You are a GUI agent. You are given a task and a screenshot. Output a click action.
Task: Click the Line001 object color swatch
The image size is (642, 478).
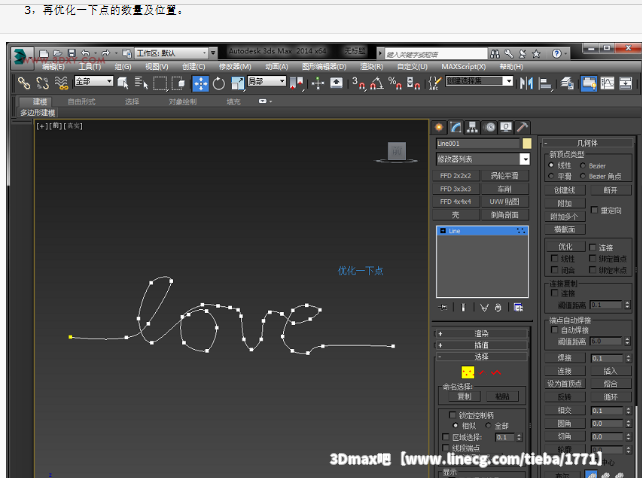click(x=527, y=143)
